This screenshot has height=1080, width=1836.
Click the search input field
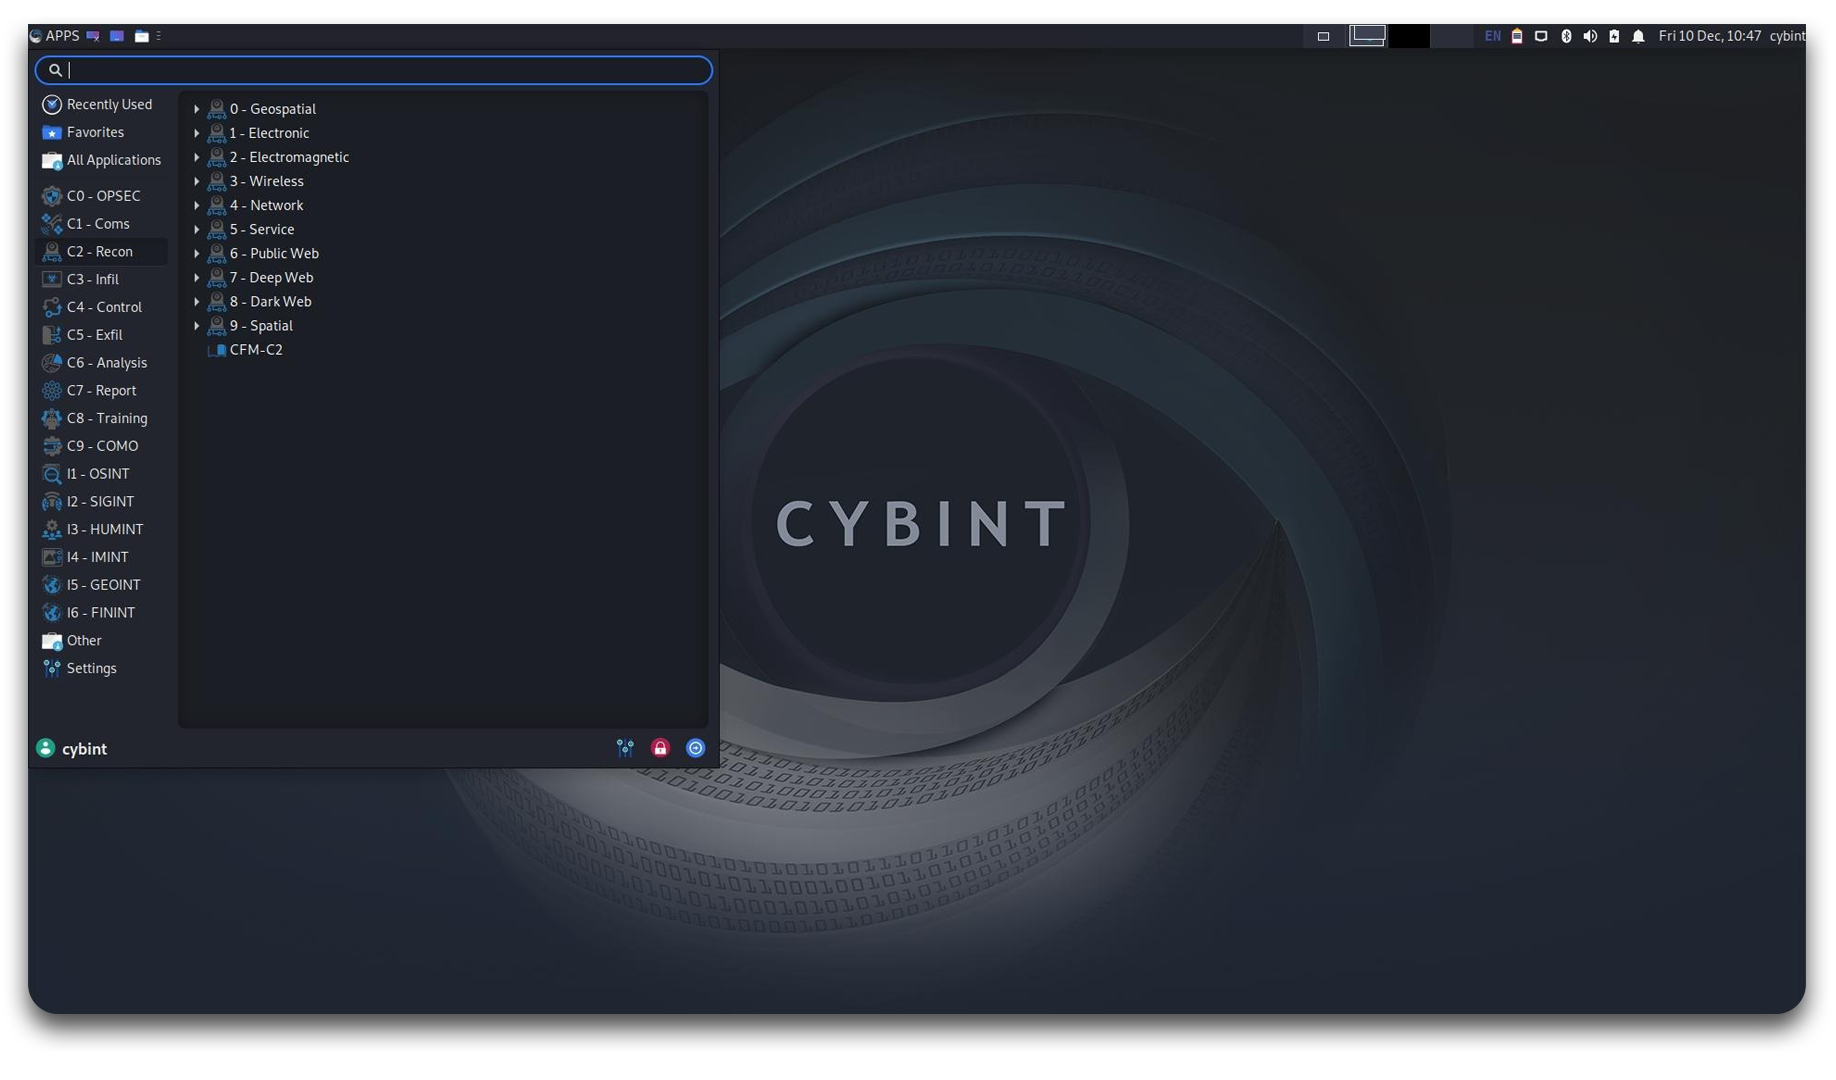tap(370, 70)
